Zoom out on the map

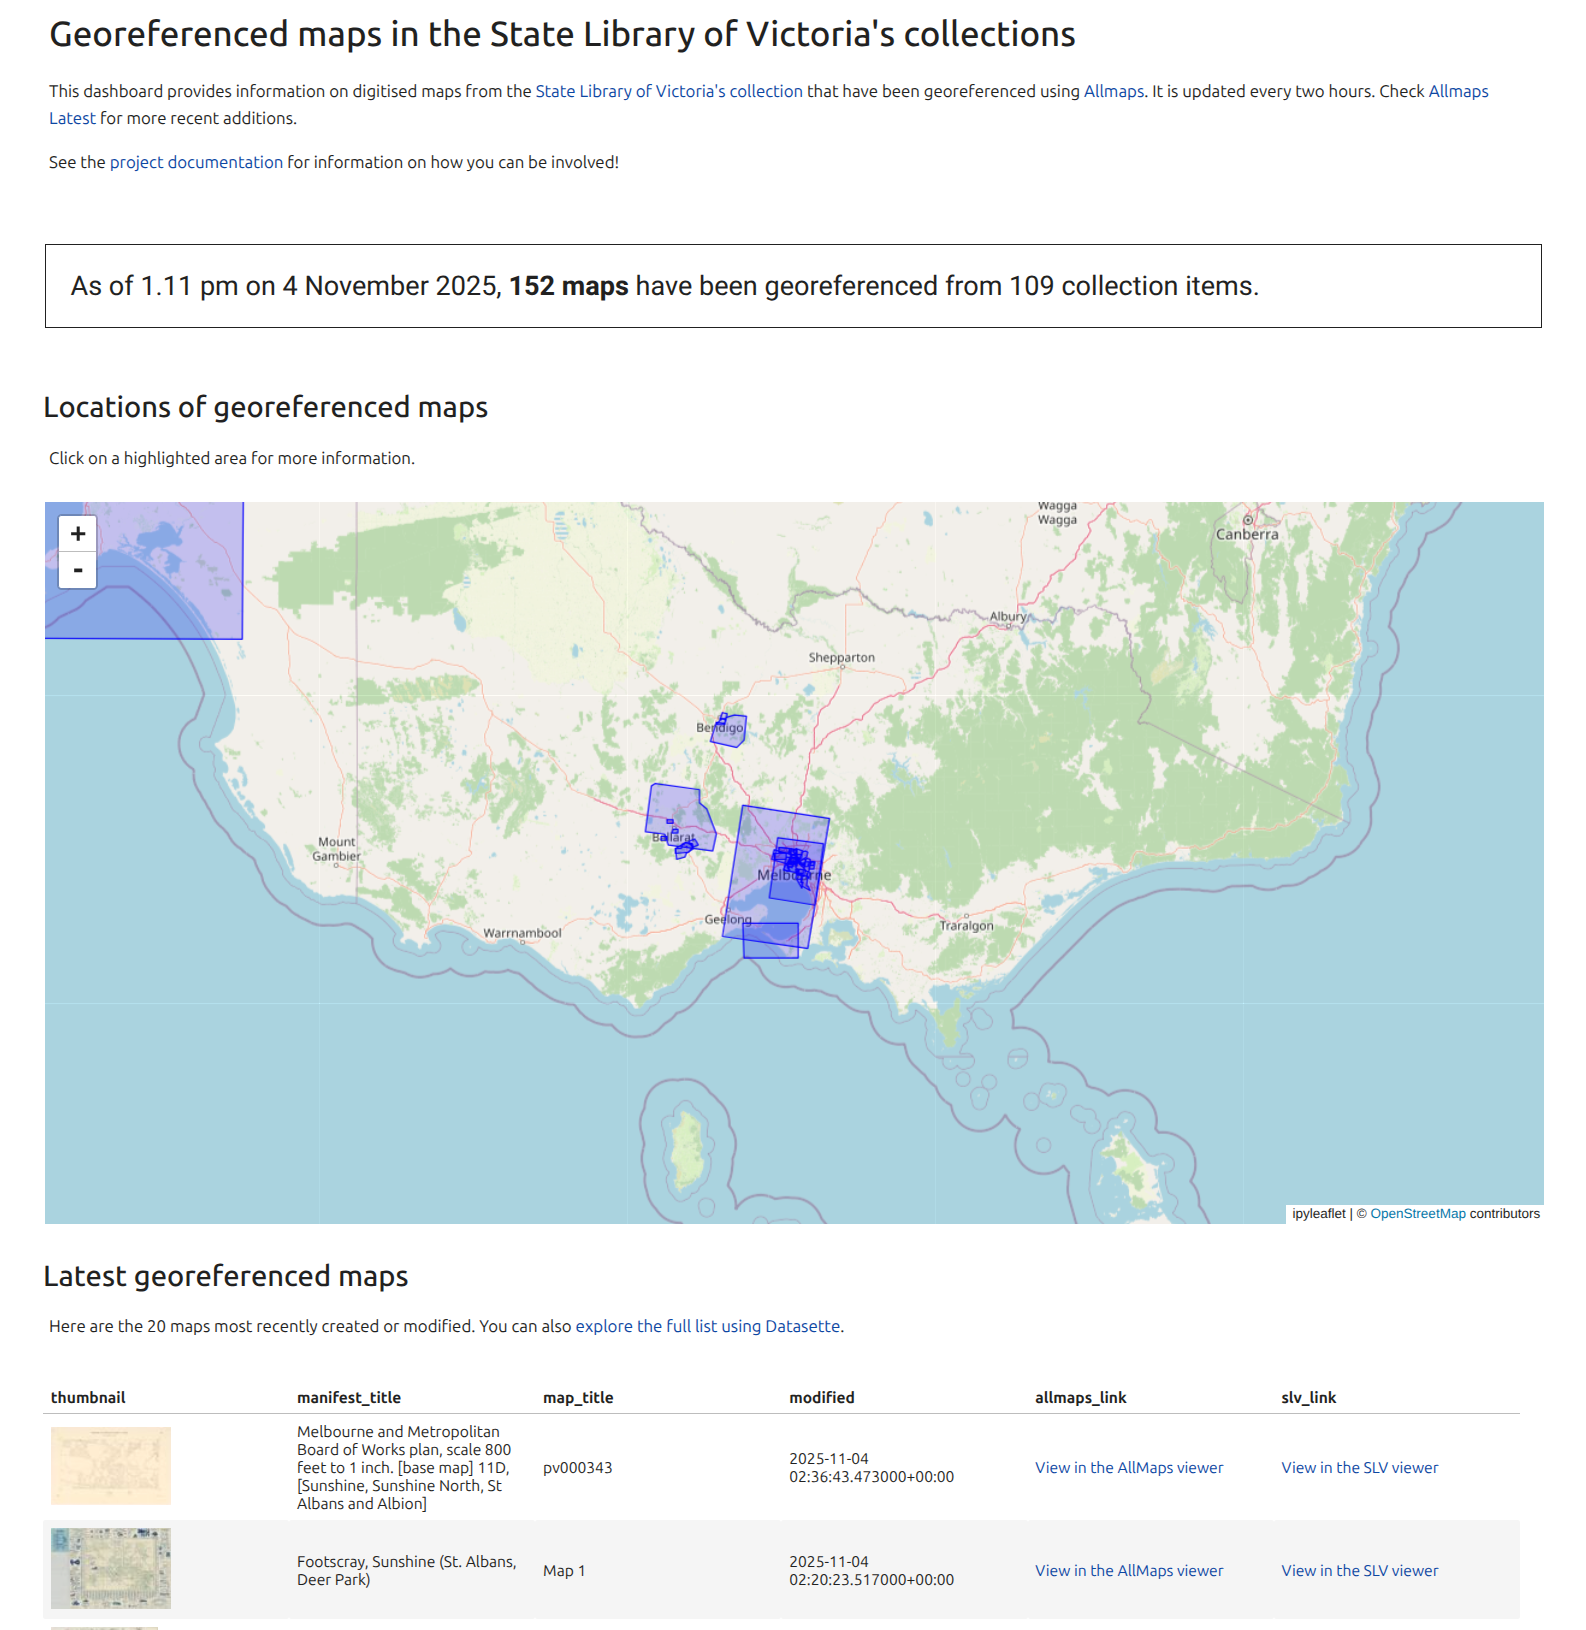pos(78,571)
